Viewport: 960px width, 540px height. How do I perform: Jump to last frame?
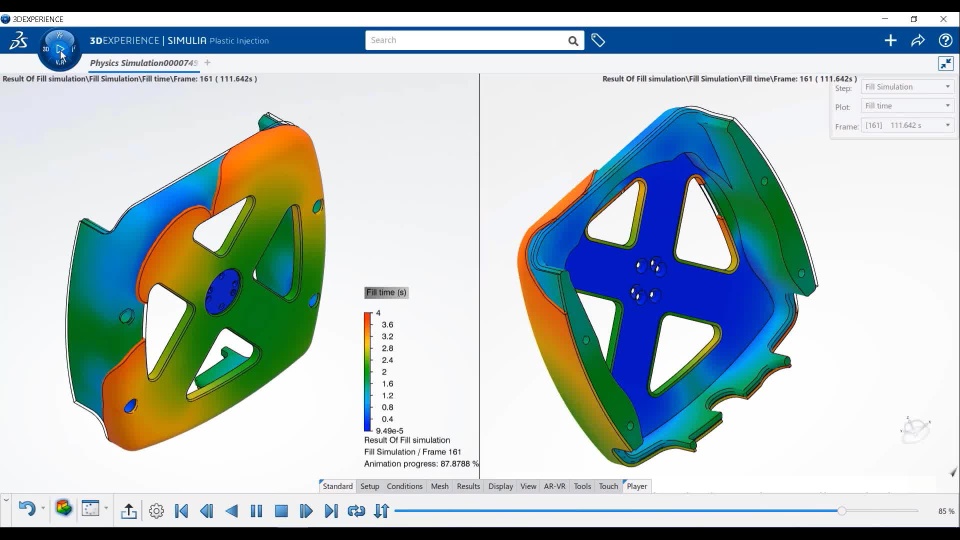pyautogui.click(x=331, y=511)
